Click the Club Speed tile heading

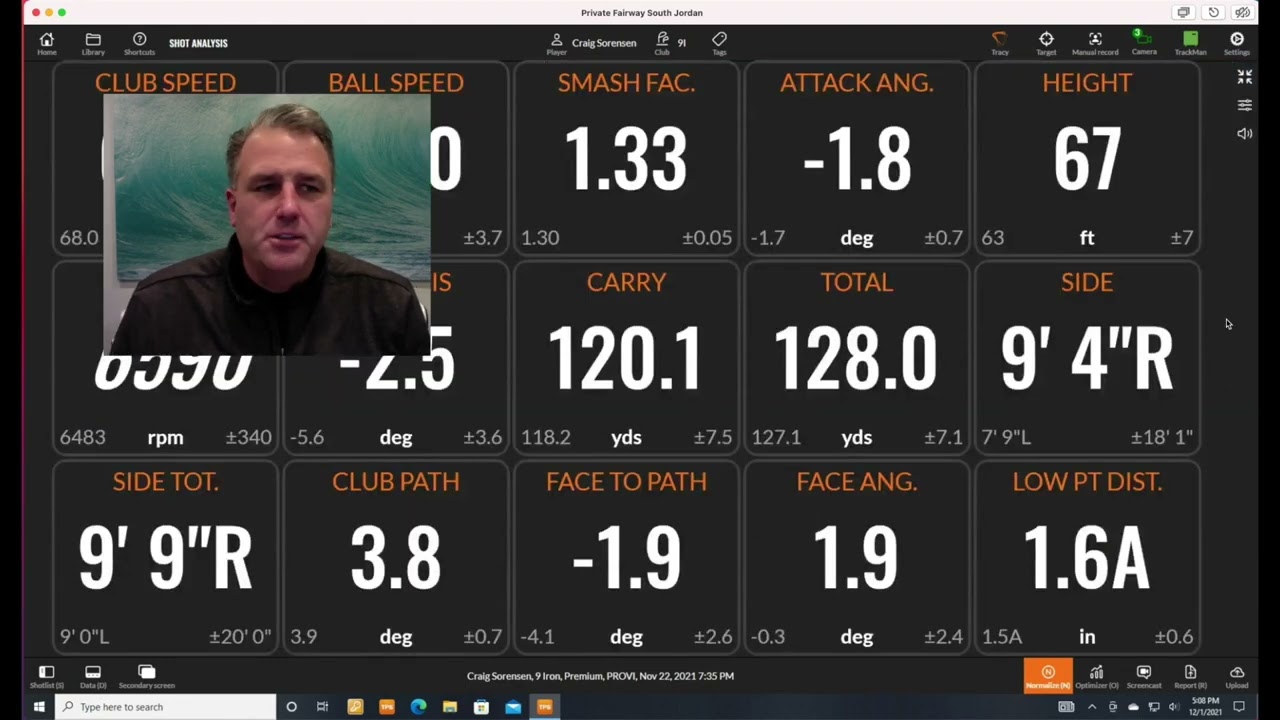(x=165, y=82)
